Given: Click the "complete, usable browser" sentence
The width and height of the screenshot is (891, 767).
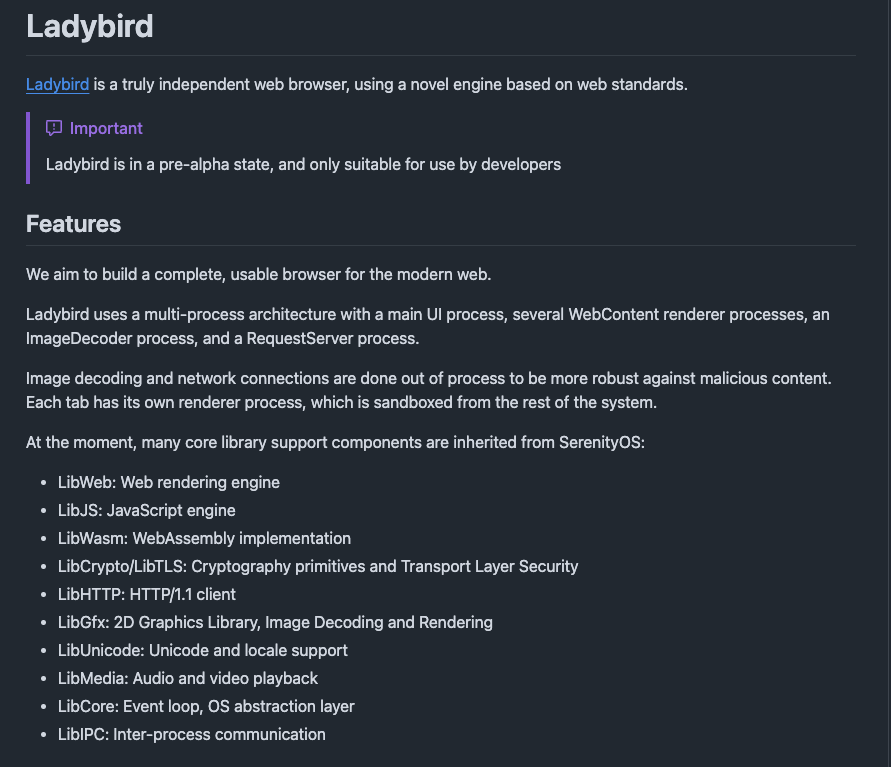Looking at the screenshot, I should click(258, 274).
